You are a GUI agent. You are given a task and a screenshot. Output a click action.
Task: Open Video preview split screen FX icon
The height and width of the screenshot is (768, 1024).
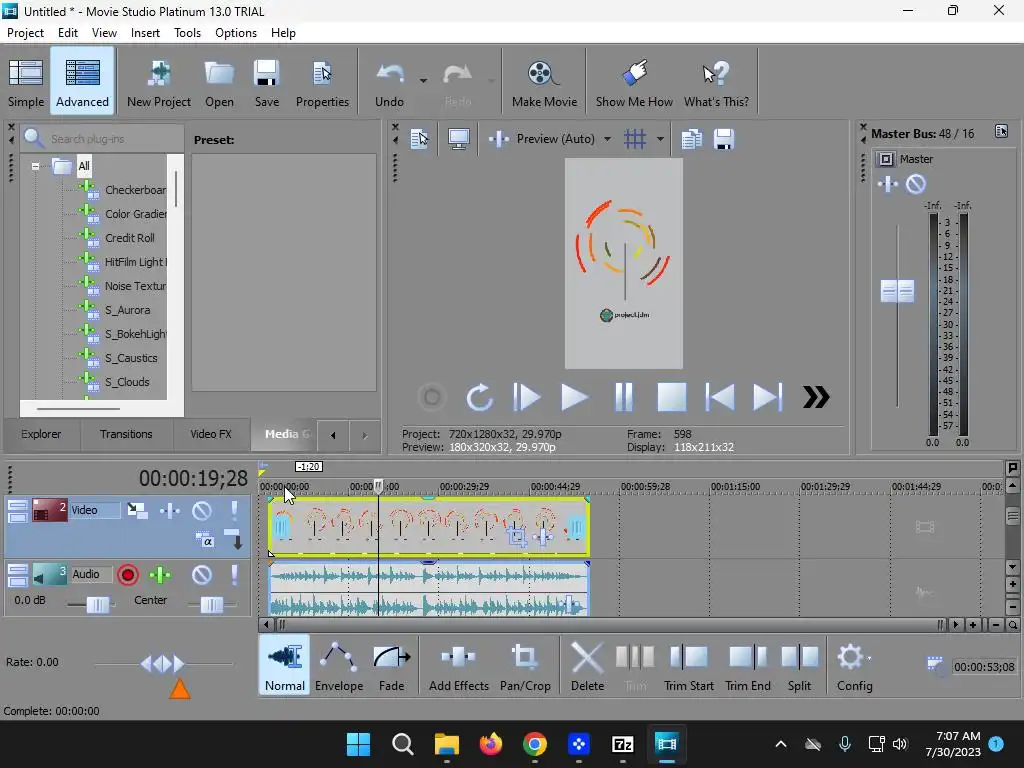point(499,139)
